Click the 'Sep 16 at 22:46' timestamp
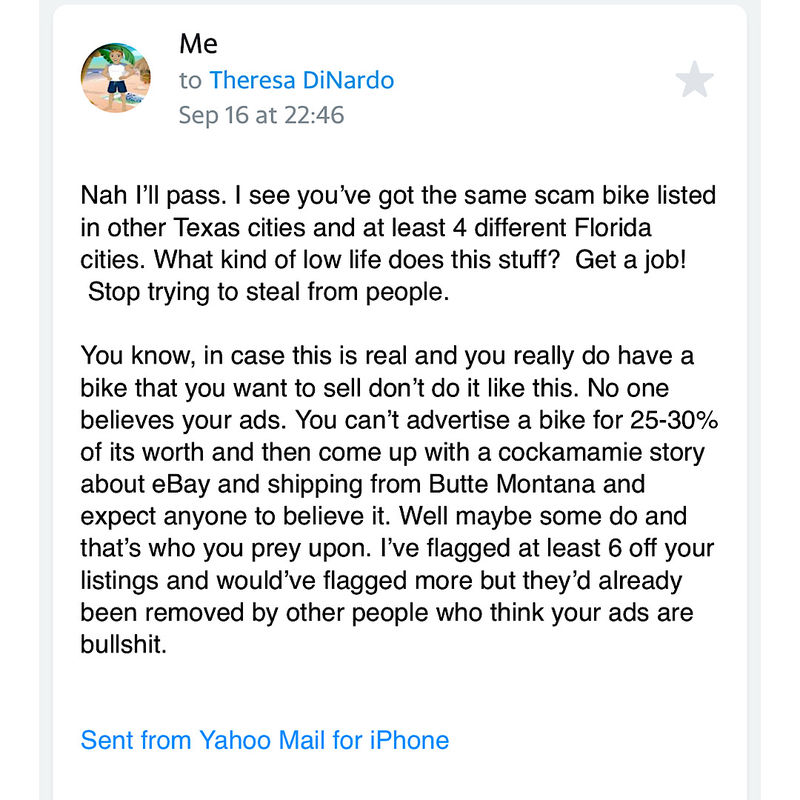The image size is (800, 800). 261,115
